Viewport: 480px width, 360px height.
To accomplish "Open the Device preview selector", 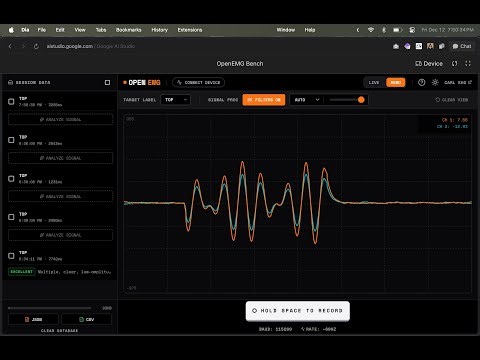I will [x=429, y=63].
